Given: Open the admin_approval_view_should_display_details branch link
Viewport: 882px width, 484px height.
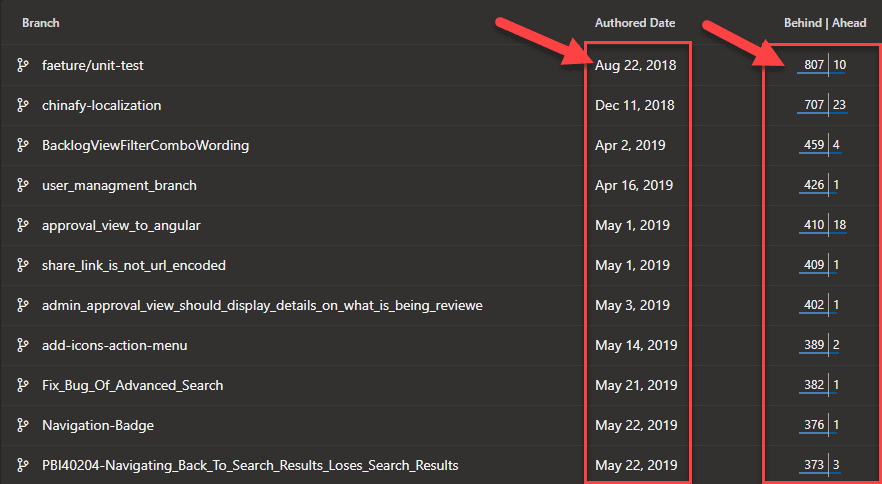Looking at the screenshot, I should [x=262, y=305].
